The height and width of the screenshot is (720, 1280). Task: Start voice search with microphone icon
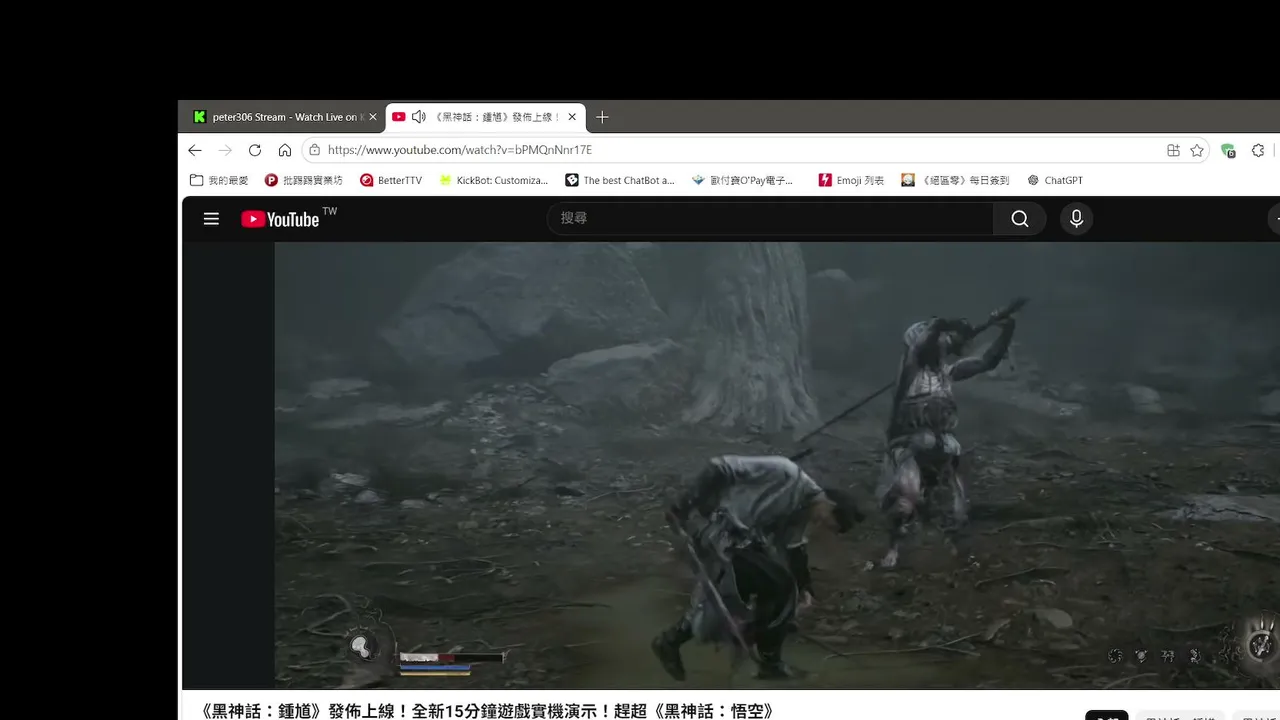click(x=1076, y=218)
